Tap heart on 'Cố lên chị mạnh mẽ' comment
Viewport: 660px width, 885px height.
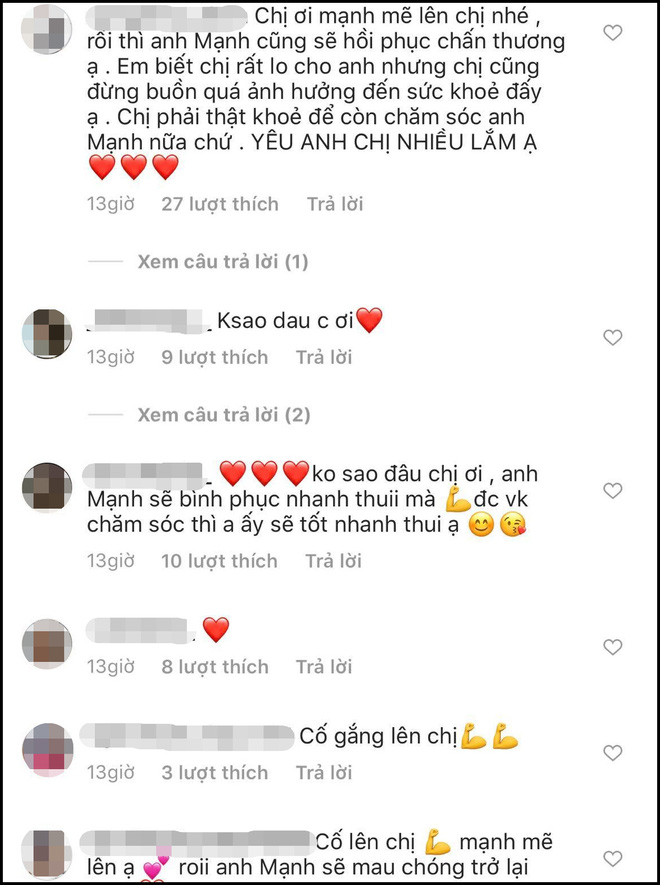click(613, 859)
